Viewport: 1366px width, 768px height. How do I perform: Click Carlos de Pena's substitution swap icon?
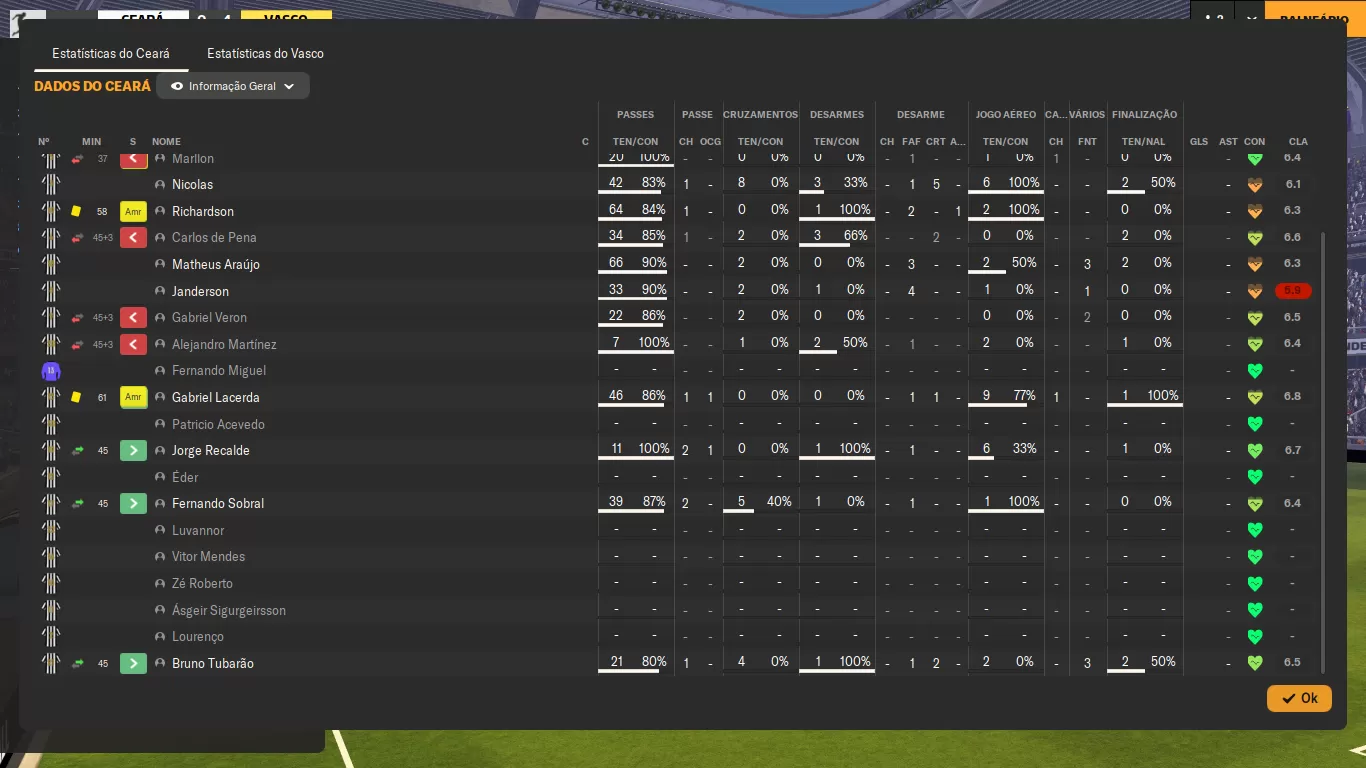coord(77,237)
